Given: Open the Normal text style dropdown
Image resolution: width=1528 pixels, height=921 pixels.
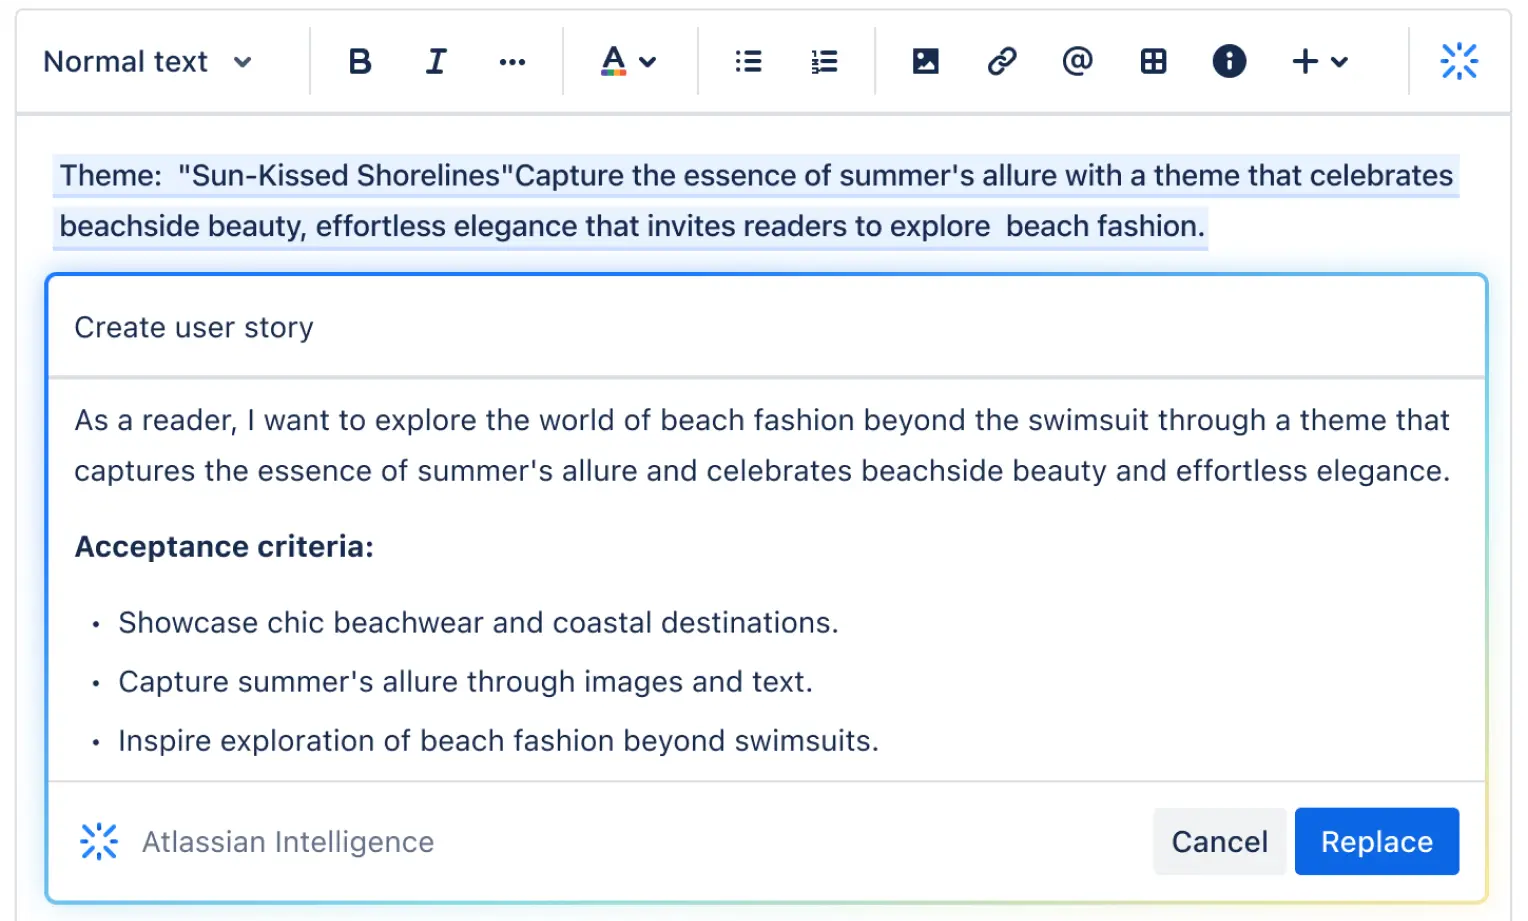Looking at the screenshot, I should tap(148, 62).
